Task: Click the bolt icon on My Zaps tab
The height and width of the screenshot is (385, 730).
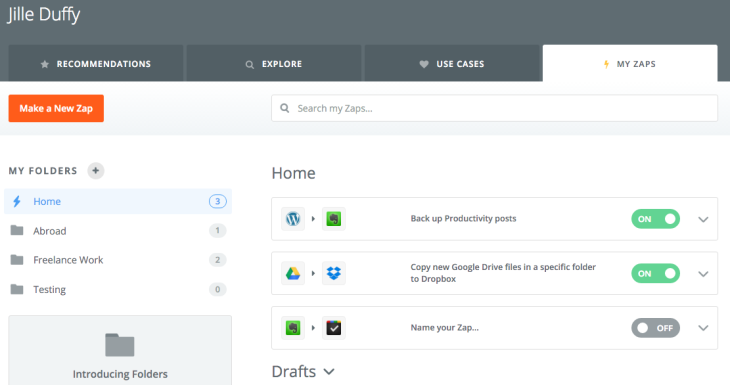Action: click(x=606, y=64)
